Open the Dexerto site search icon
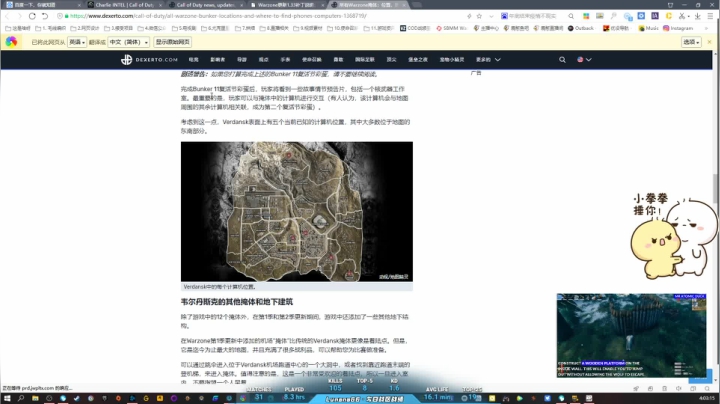This screenshot has width=720, height=404. [562, 60]
